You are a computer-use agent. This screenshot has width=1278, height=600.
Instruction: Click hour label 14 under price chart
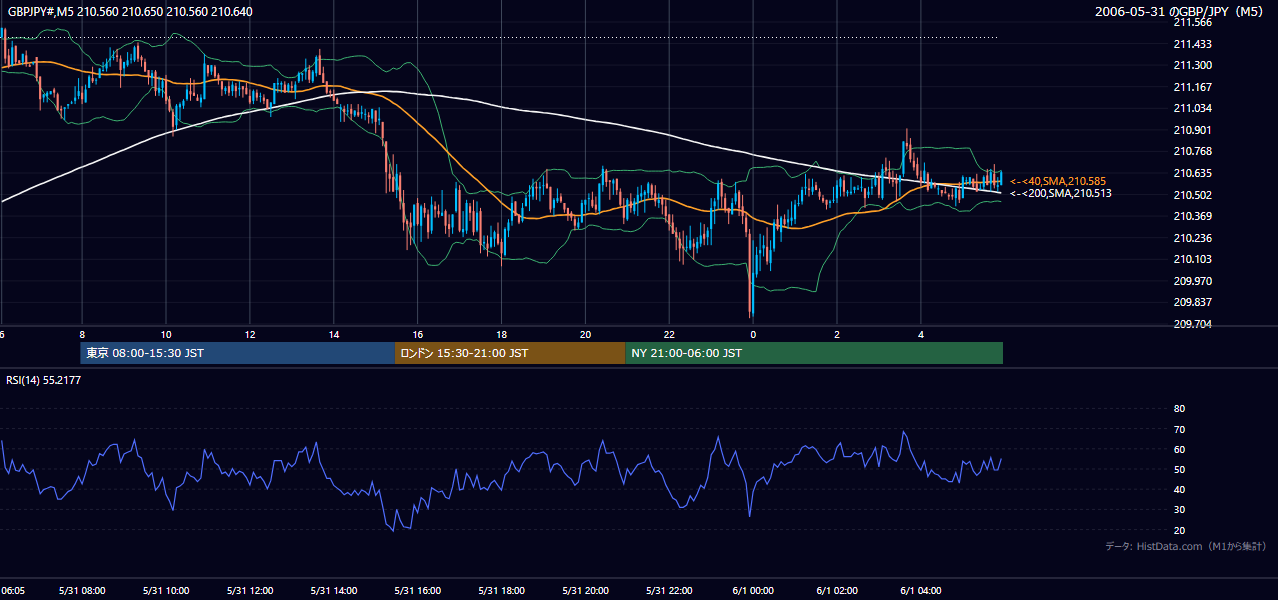(x=334, y=335)
